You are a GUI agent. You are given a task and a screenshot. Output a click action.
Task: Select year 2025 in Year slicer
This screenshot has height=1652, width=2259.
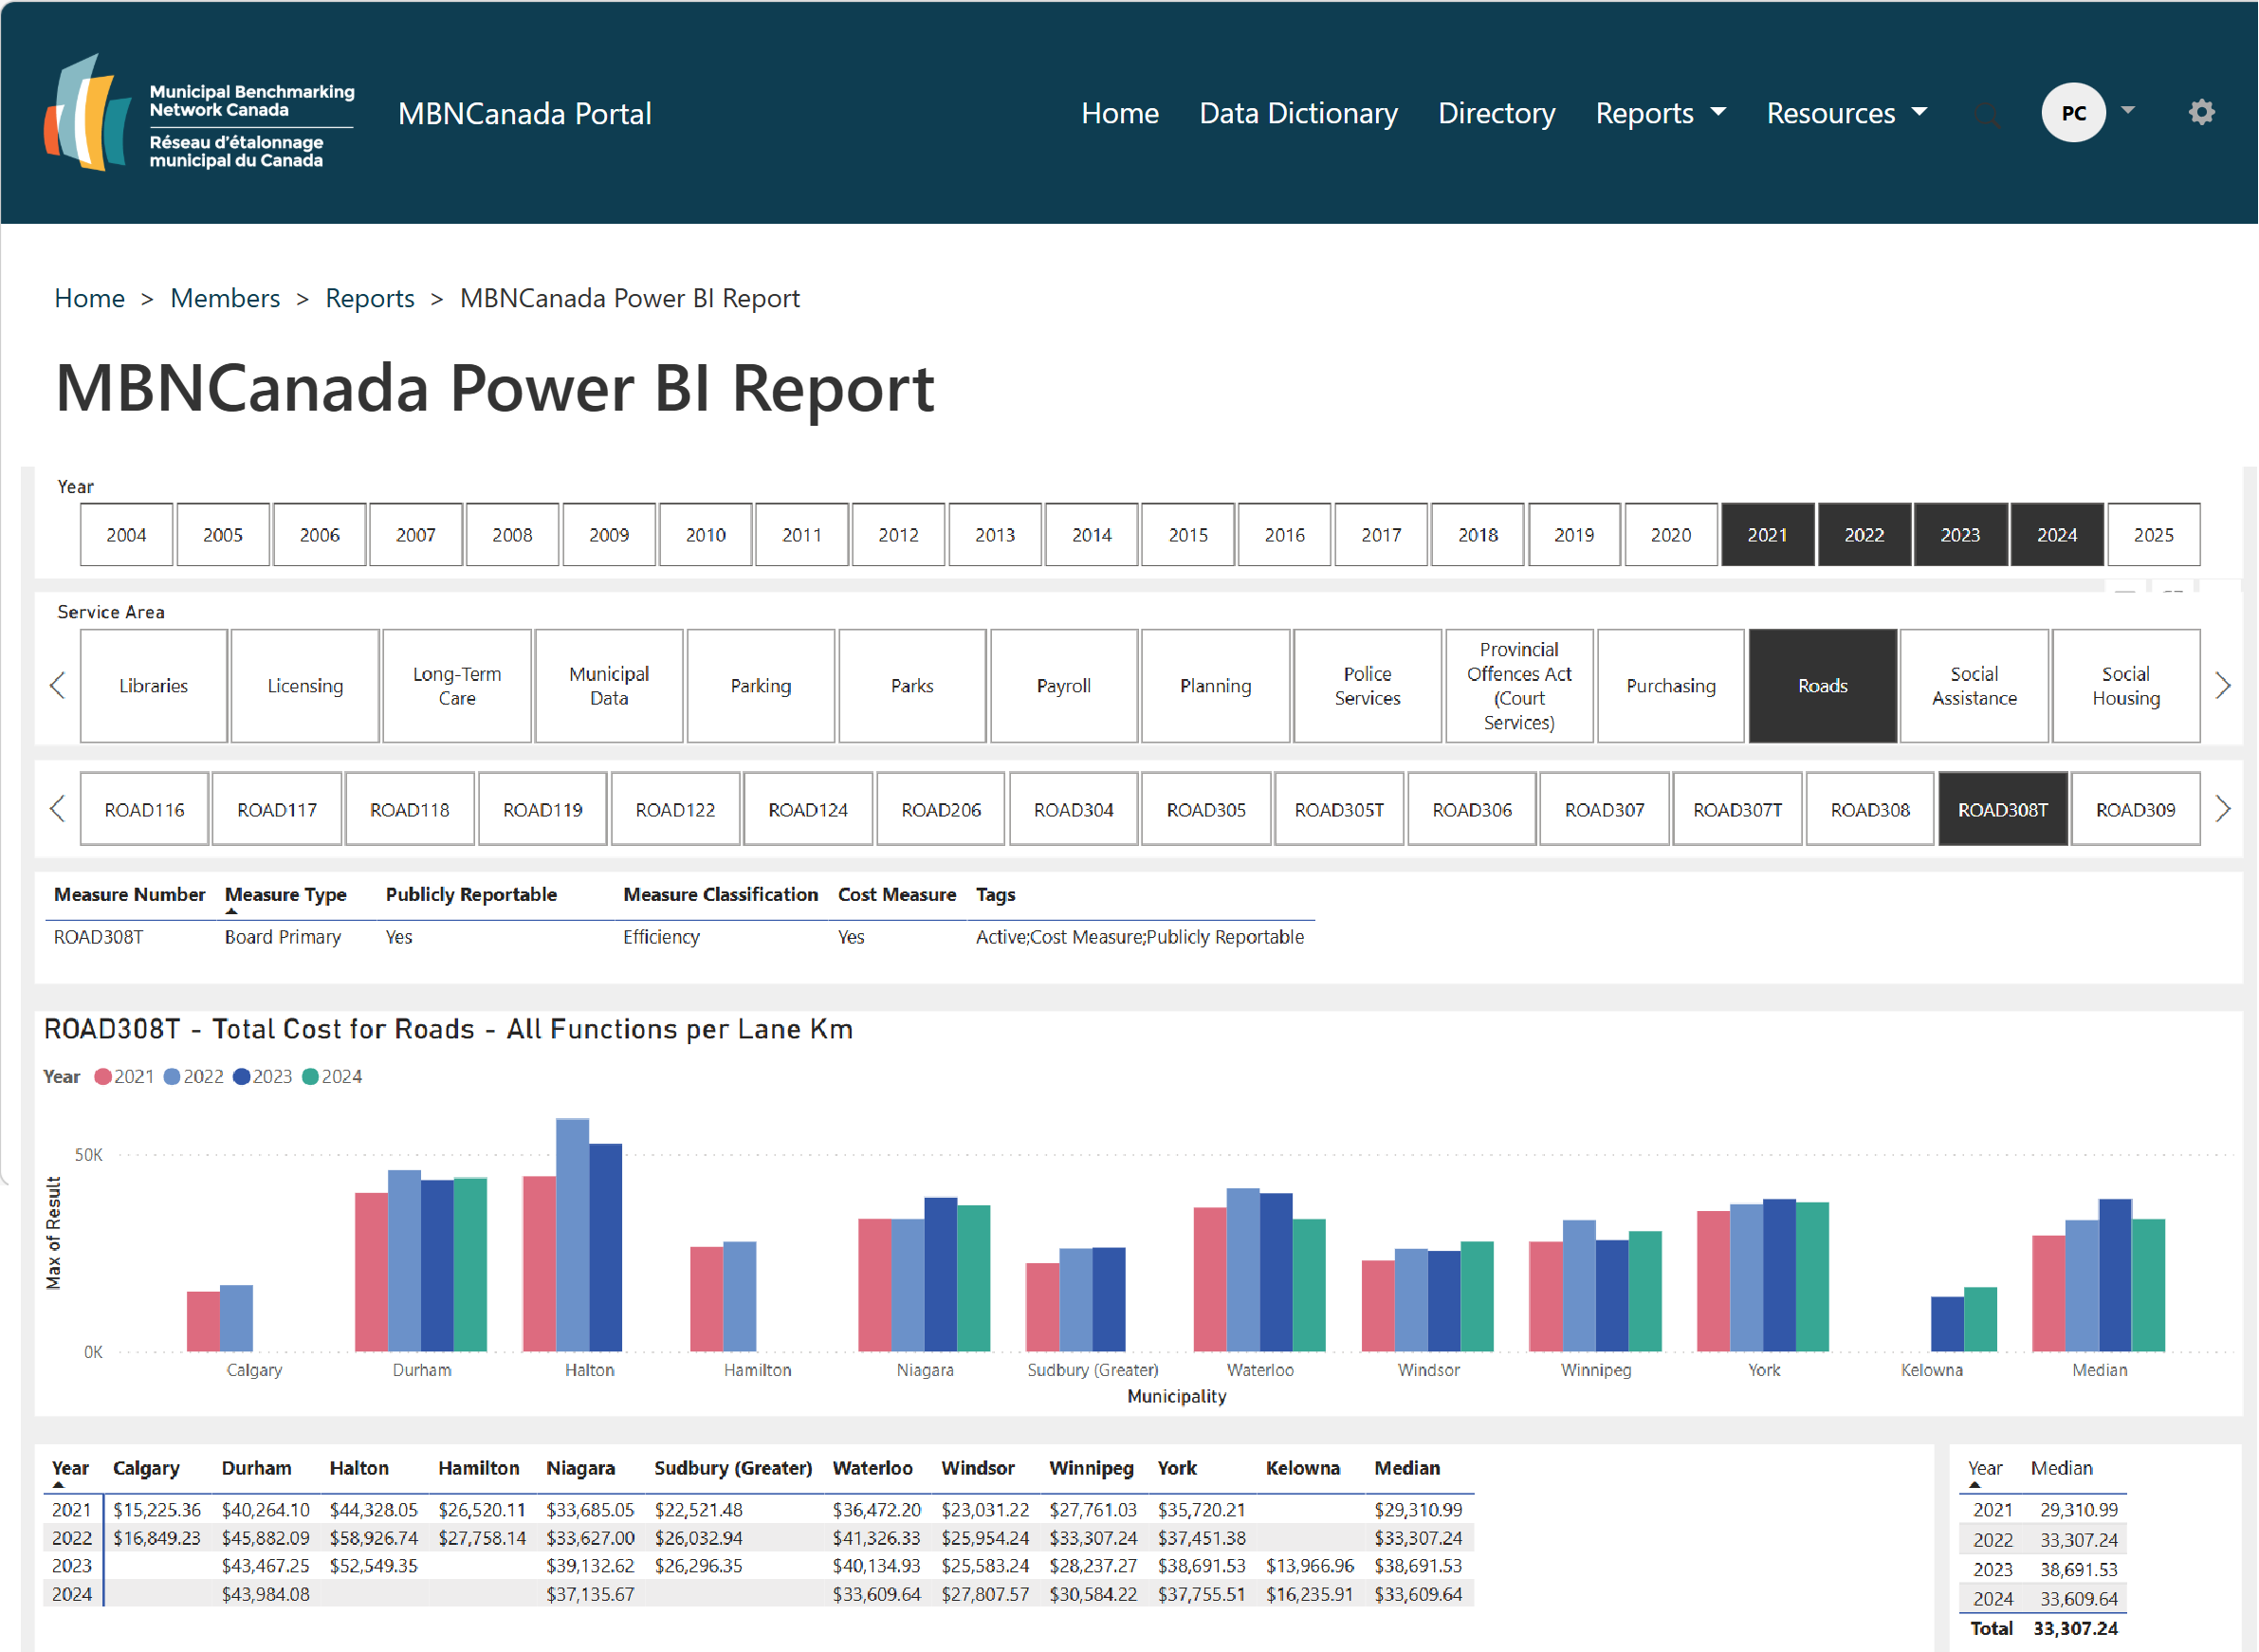pyautogui.click(x=2154, y=535)
